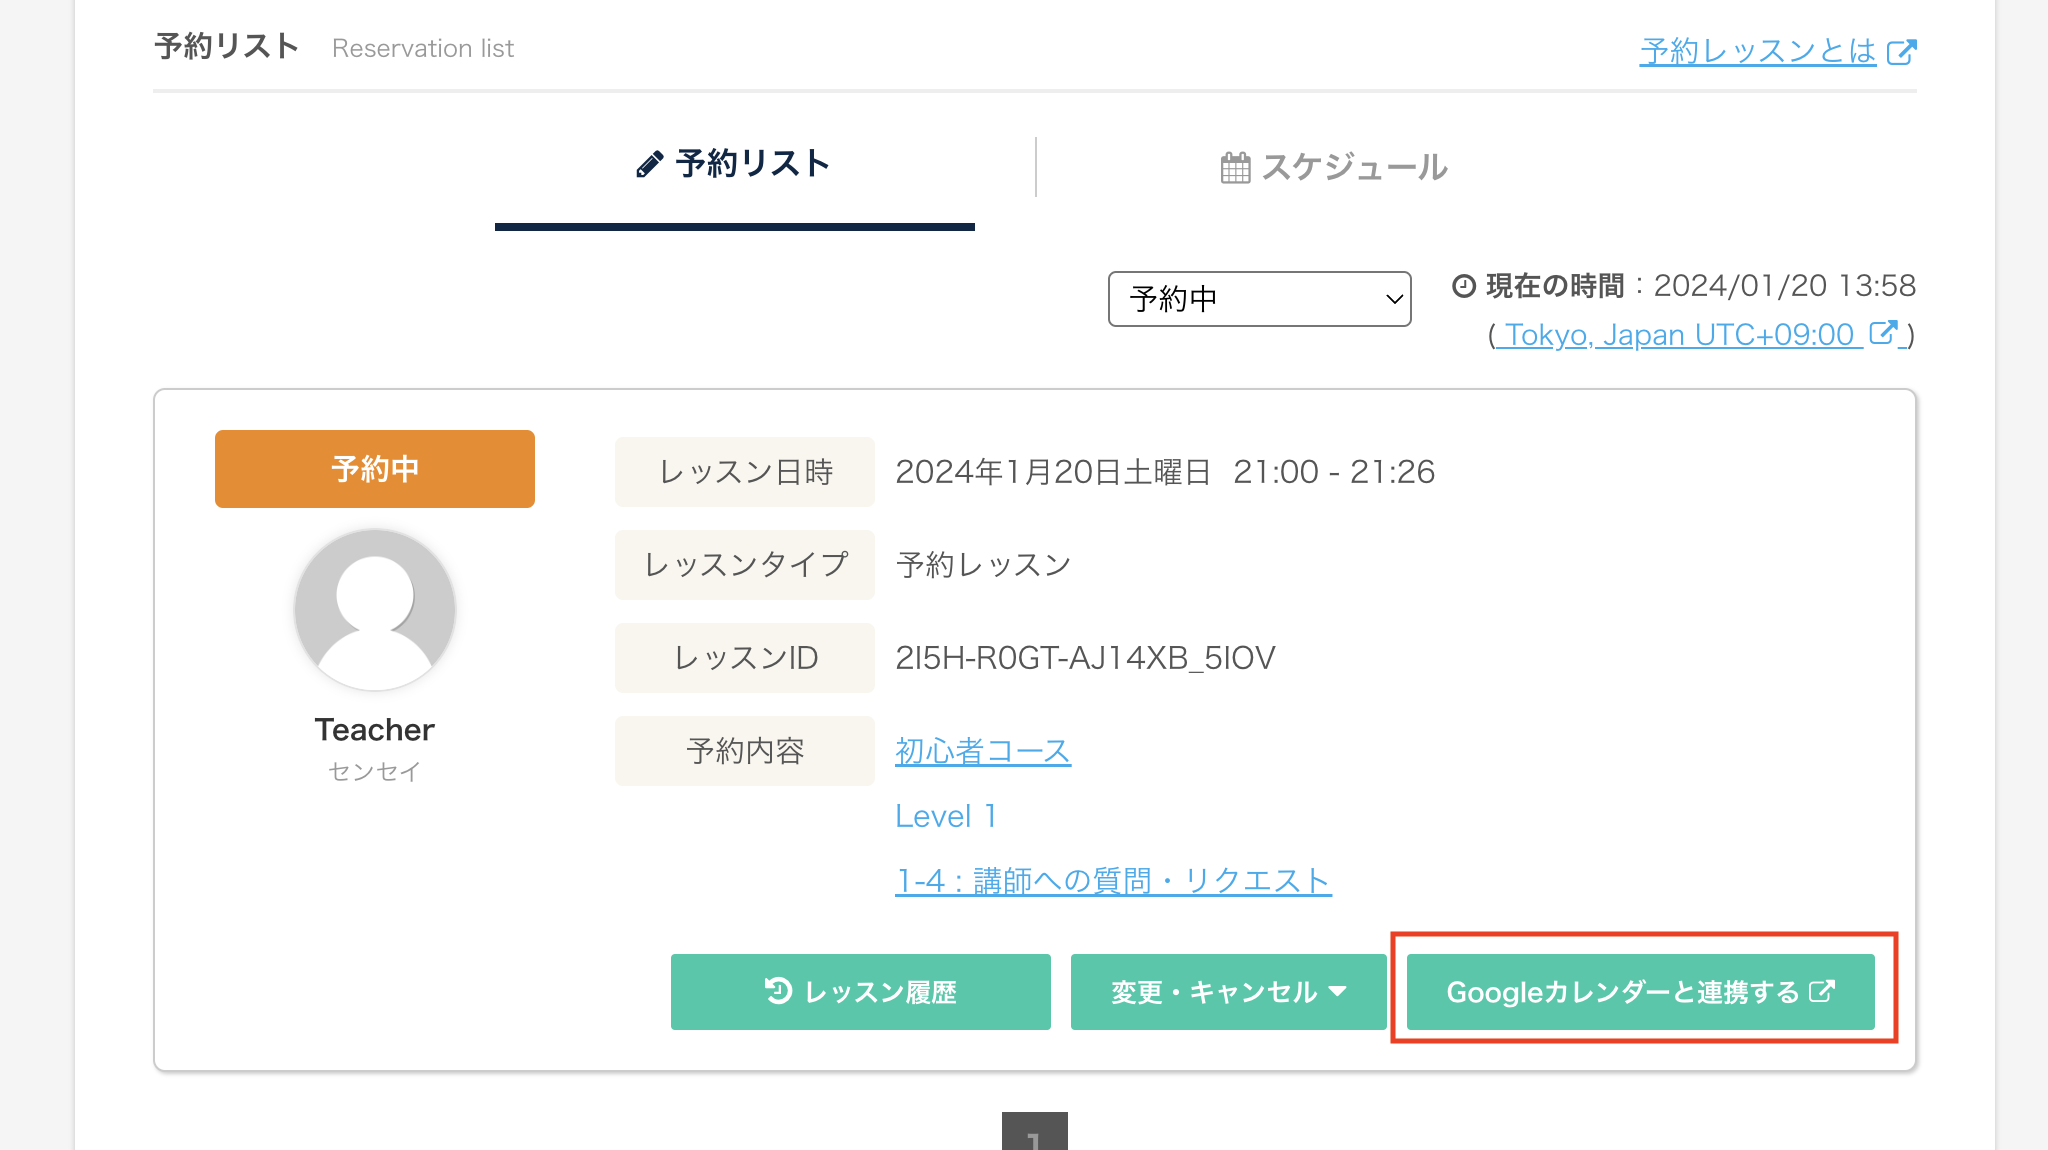Select the 予約リスト tab

pos(734,164)
